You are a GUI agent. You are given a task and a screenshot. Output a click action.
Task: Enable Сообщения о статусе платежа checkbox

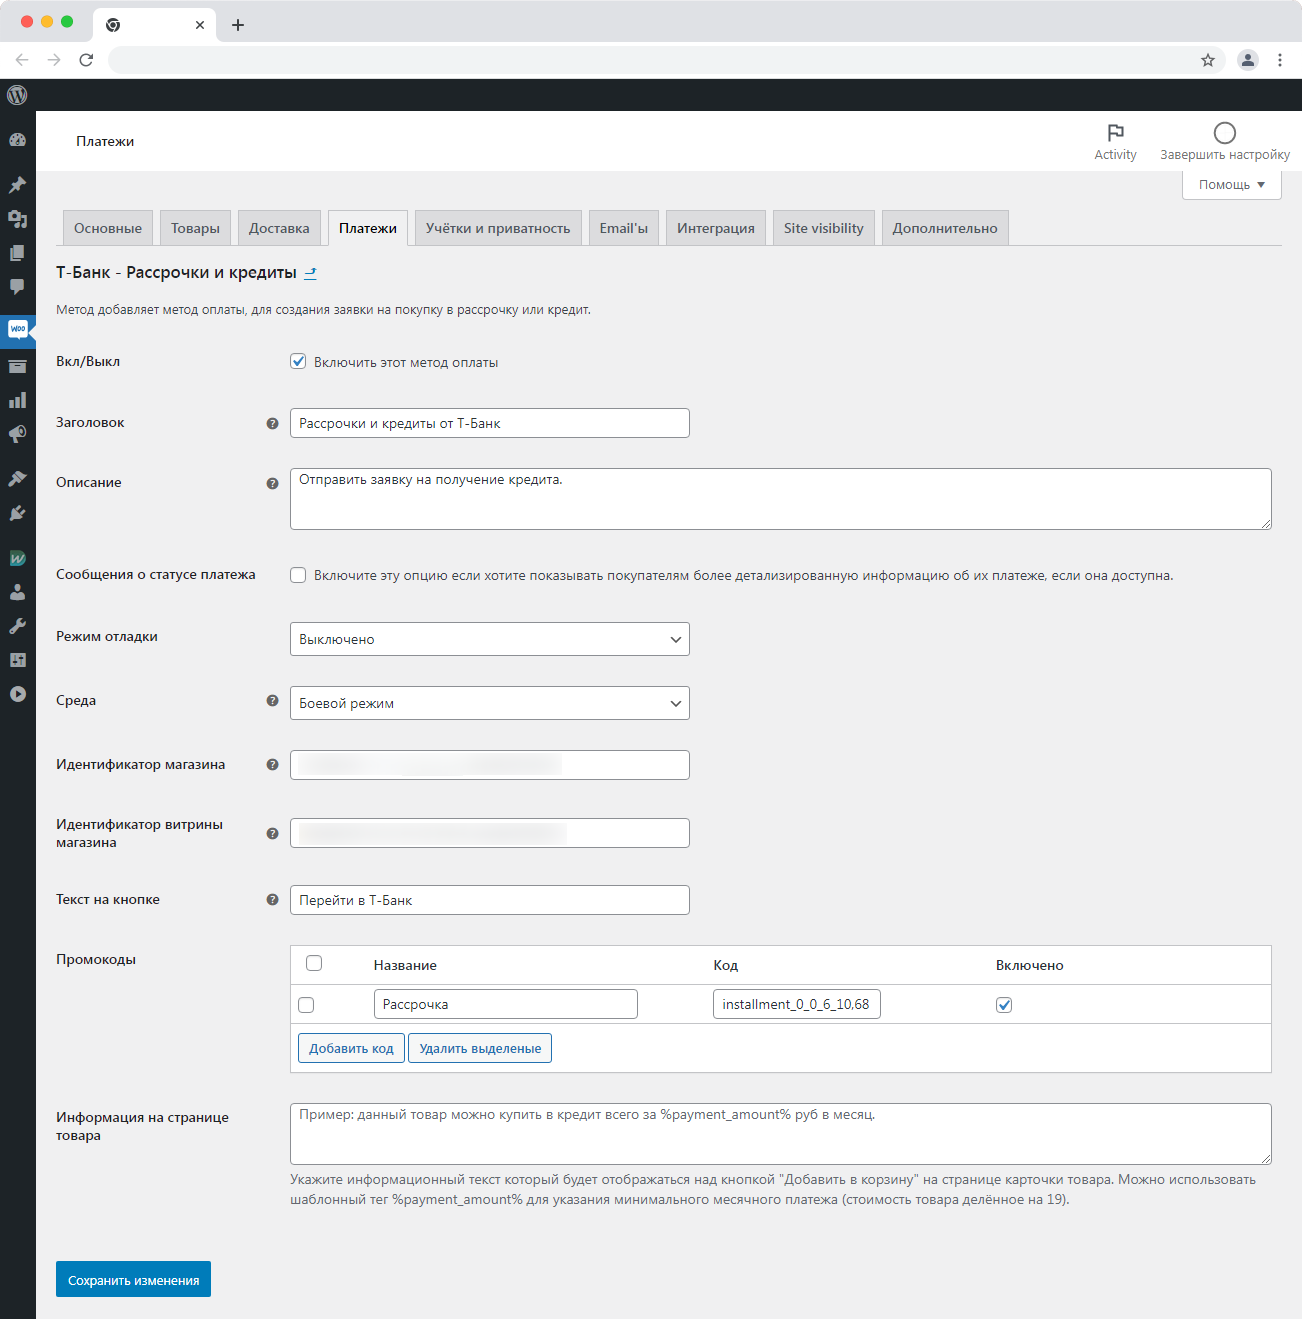click(298, 575)
